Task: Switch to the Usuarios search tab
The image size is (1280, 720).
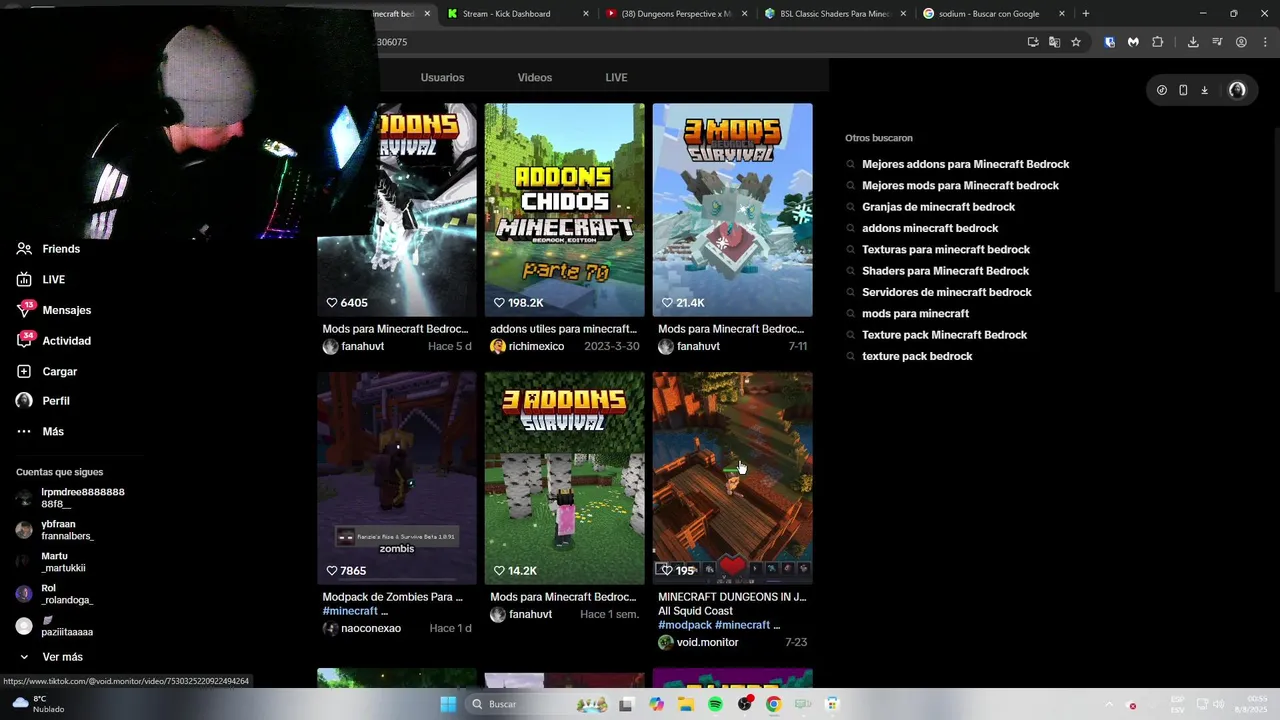Action: [442, 77]
